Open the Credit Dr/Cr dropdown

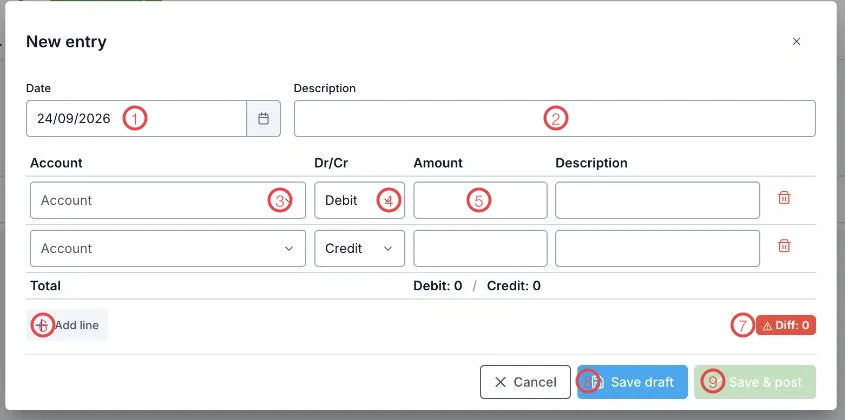coord(359,249)
